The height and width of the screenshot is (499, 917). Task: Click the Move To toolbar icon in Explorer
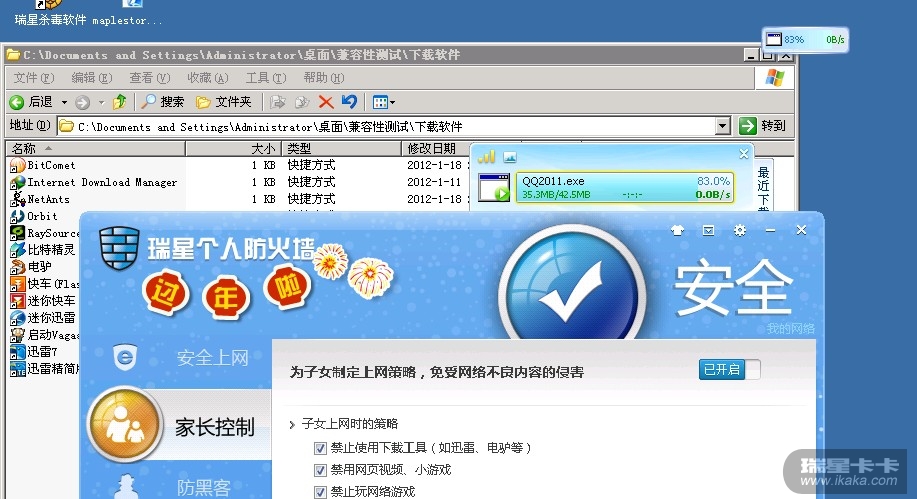(x=278, y=102)
